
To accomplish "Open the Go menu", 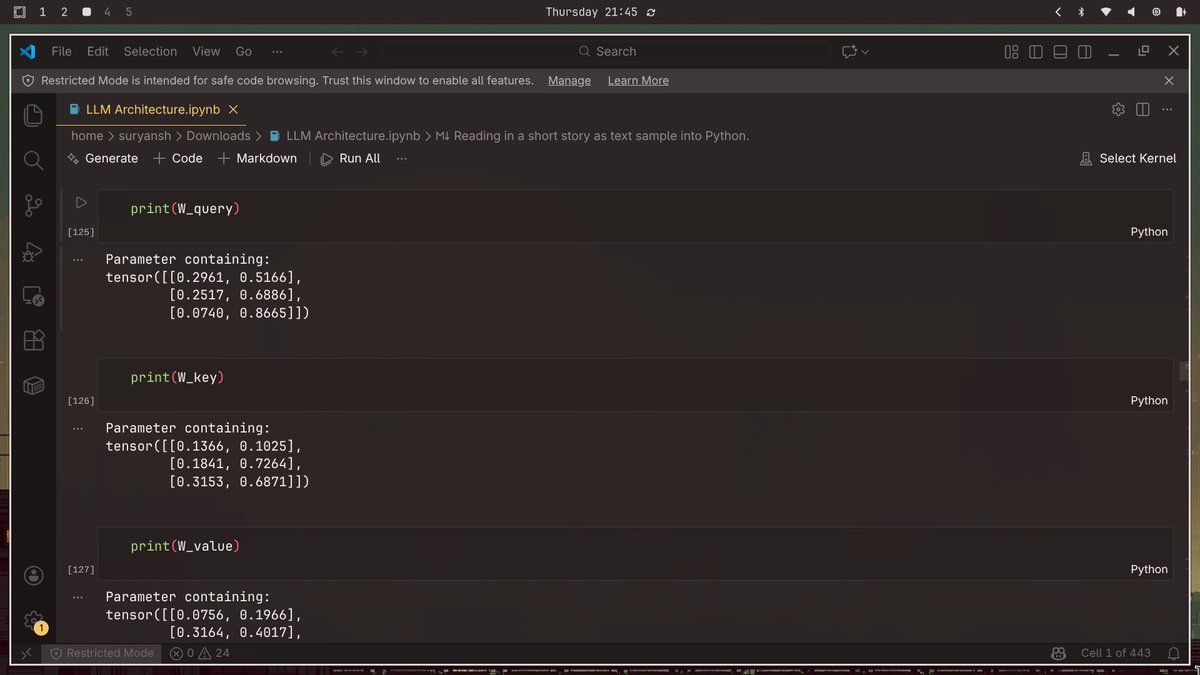I will coord(244,51).
